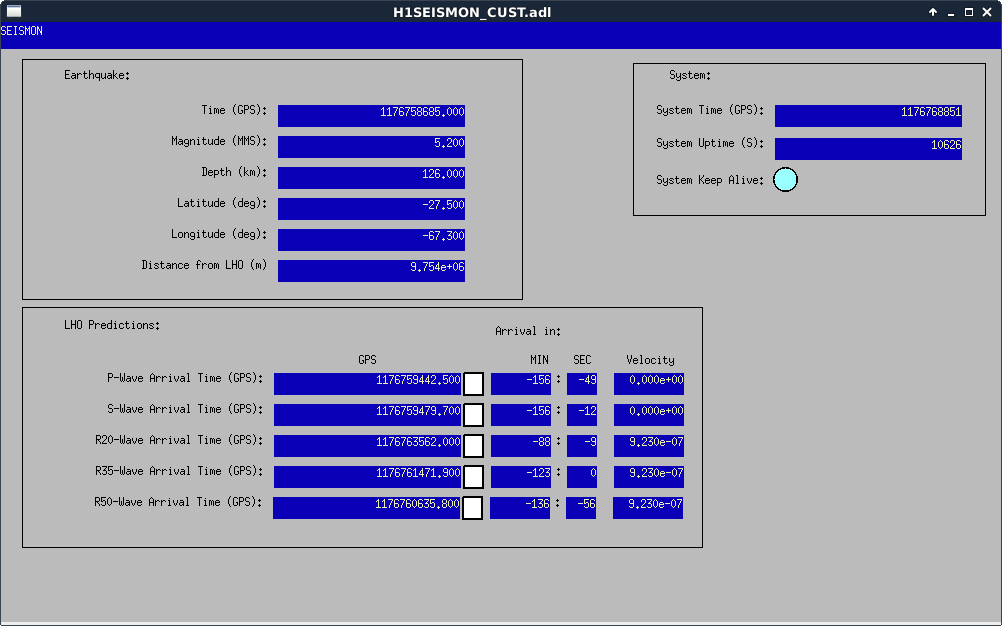
Task: Click the System Keep Alive indicator circle
Action: [786, 180]
